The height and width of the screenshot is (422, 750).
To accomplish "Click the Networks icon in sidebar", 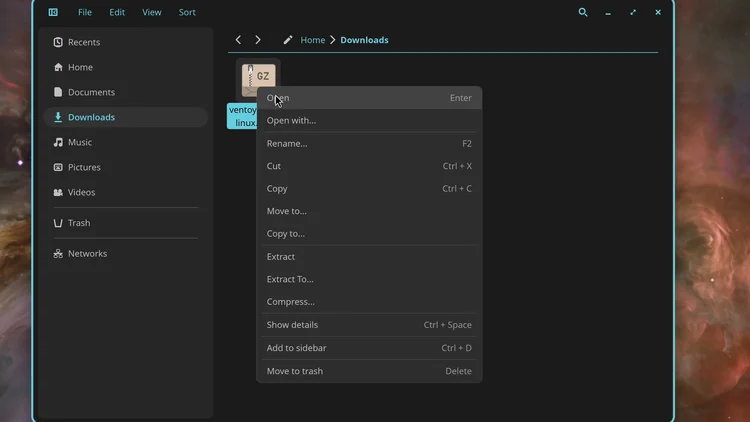I will [x=58, y=254].
